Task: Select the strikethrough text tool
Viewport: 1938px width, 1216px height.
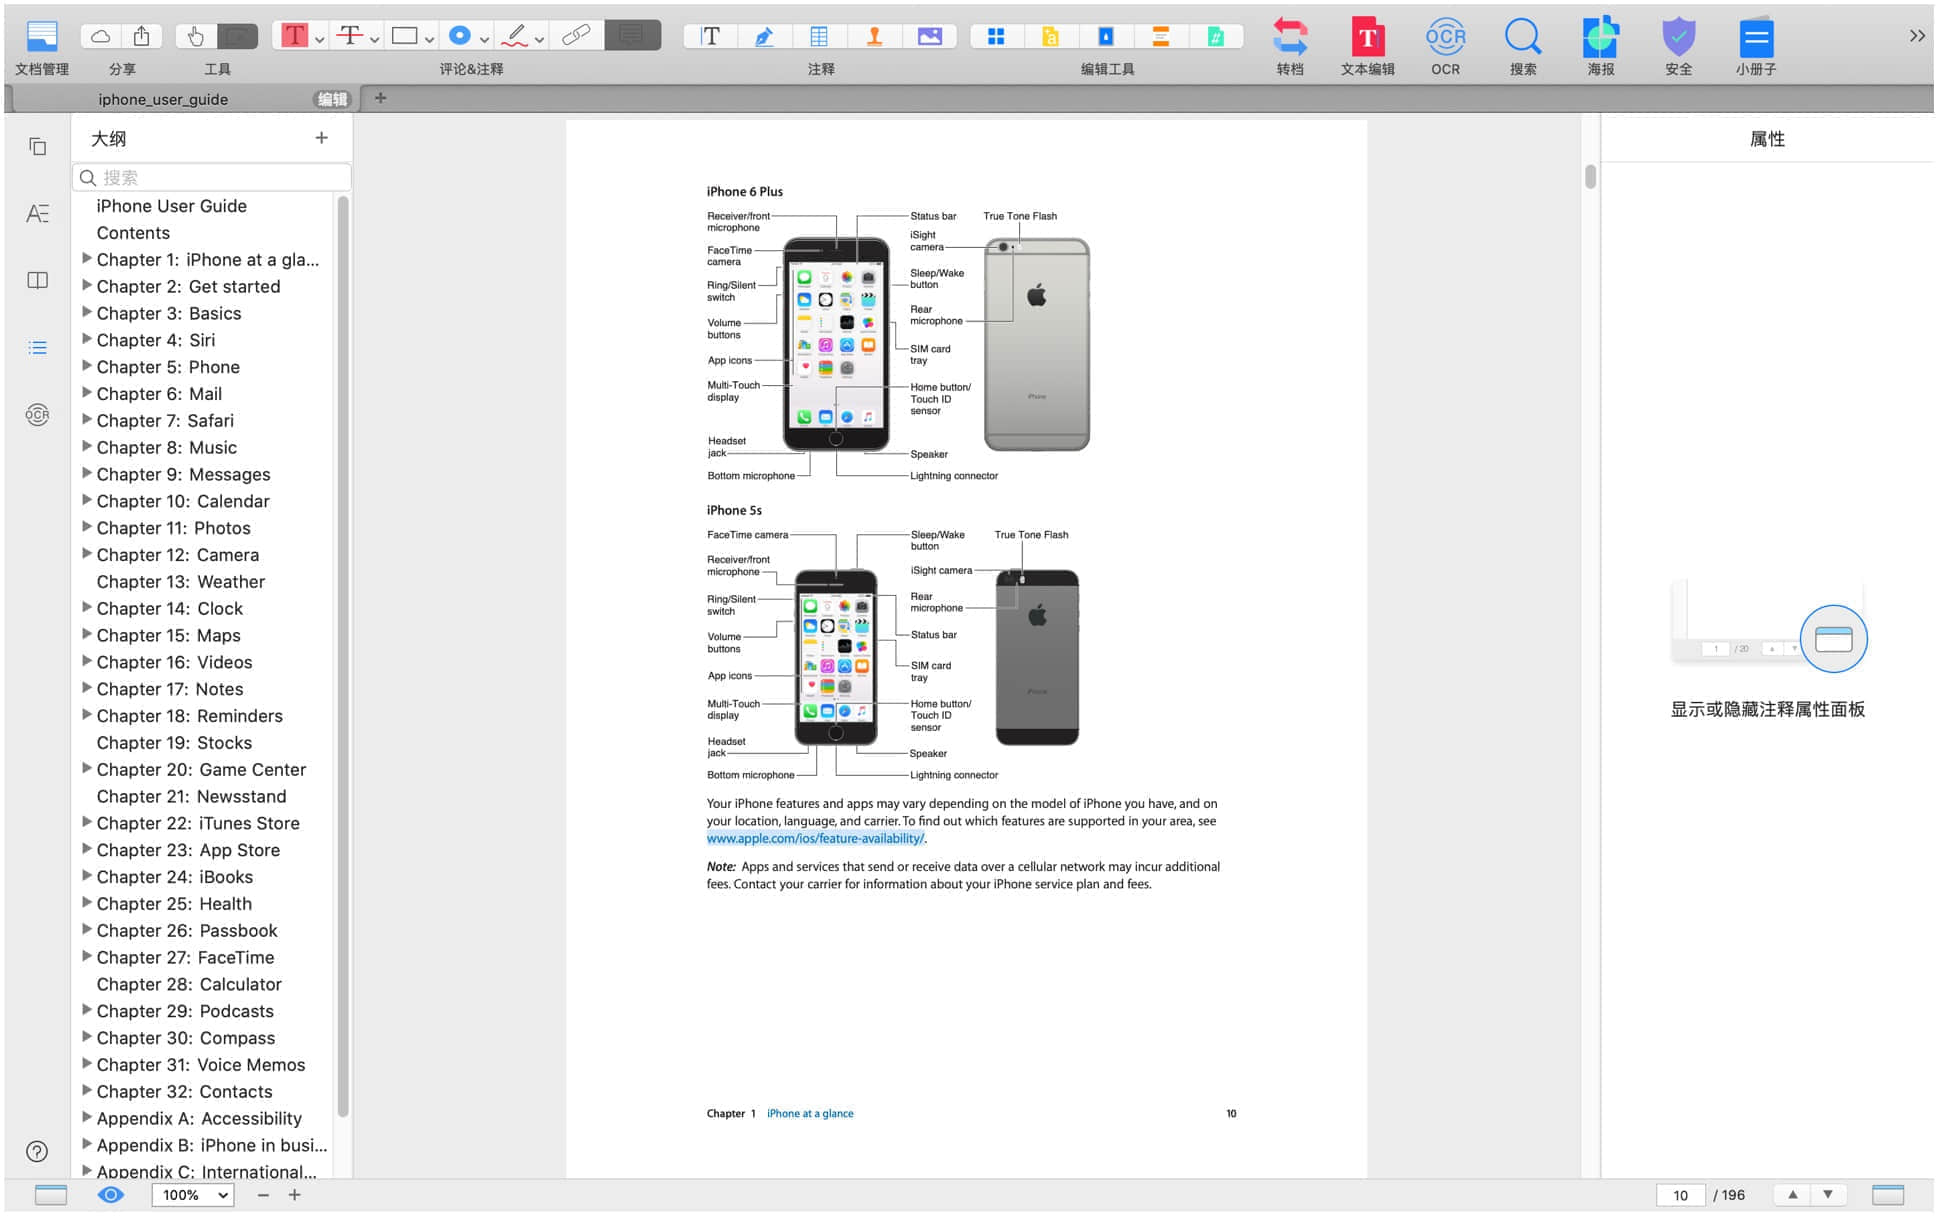Action: click(x=349, y=36)
